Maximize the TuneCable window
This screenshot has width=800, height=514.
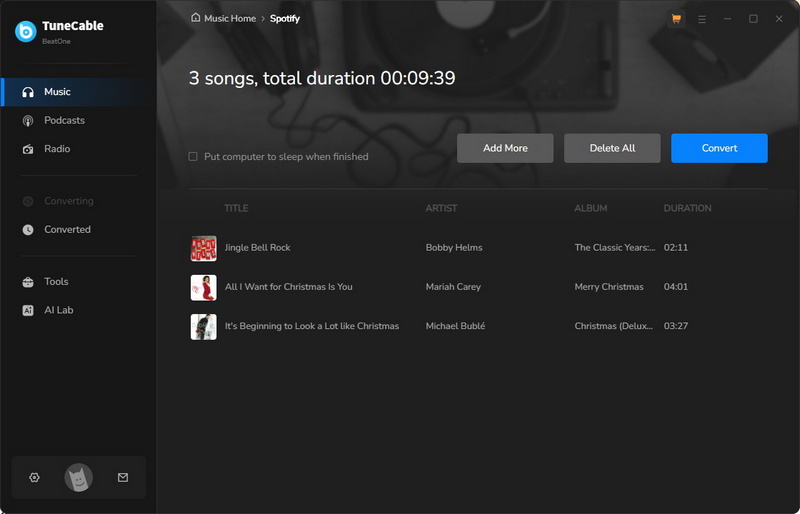point(753,19)
